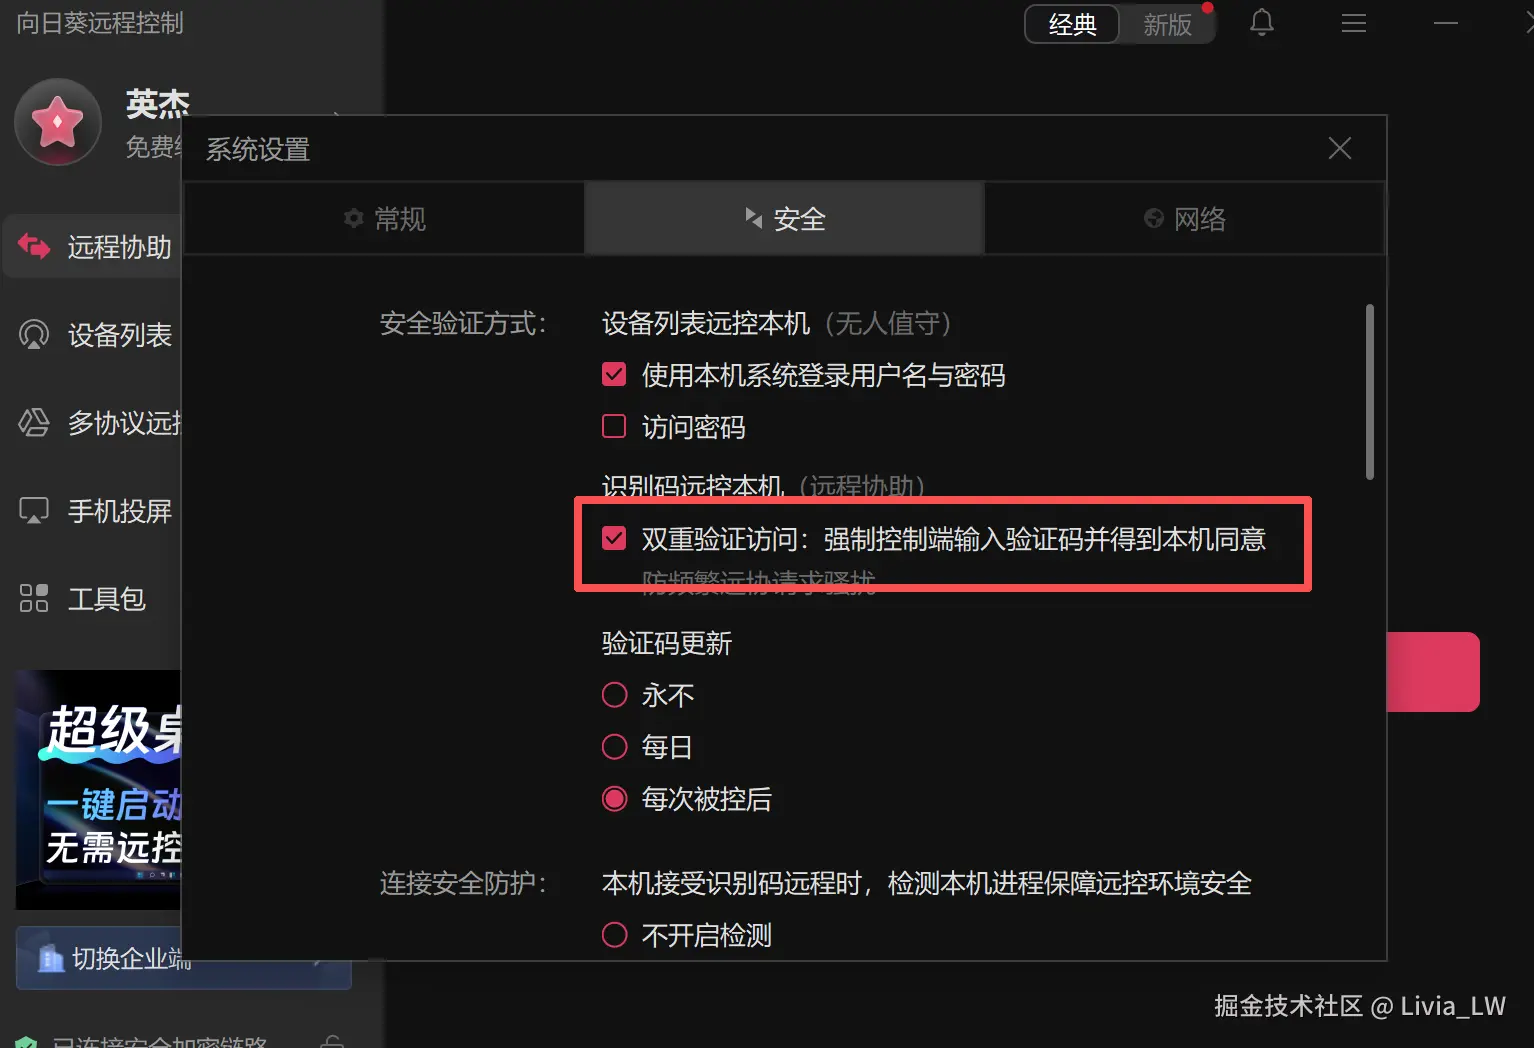This screenshot has height=1048, width=1534.
Task: Click the gear icon on 常规 tab
Action: pos(353,218)
